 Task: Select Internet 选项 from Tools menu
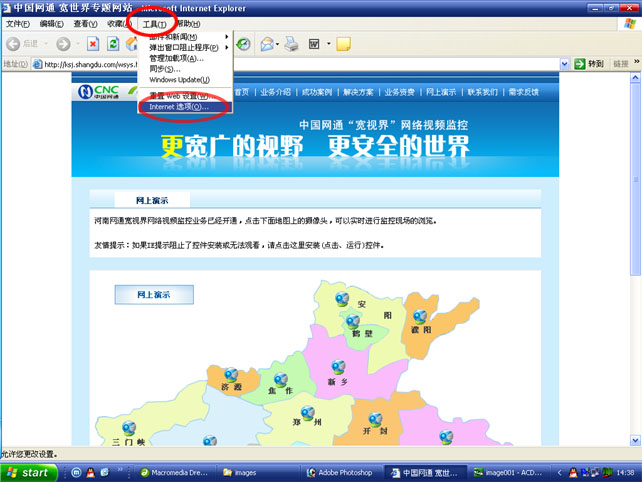[175, 106]
